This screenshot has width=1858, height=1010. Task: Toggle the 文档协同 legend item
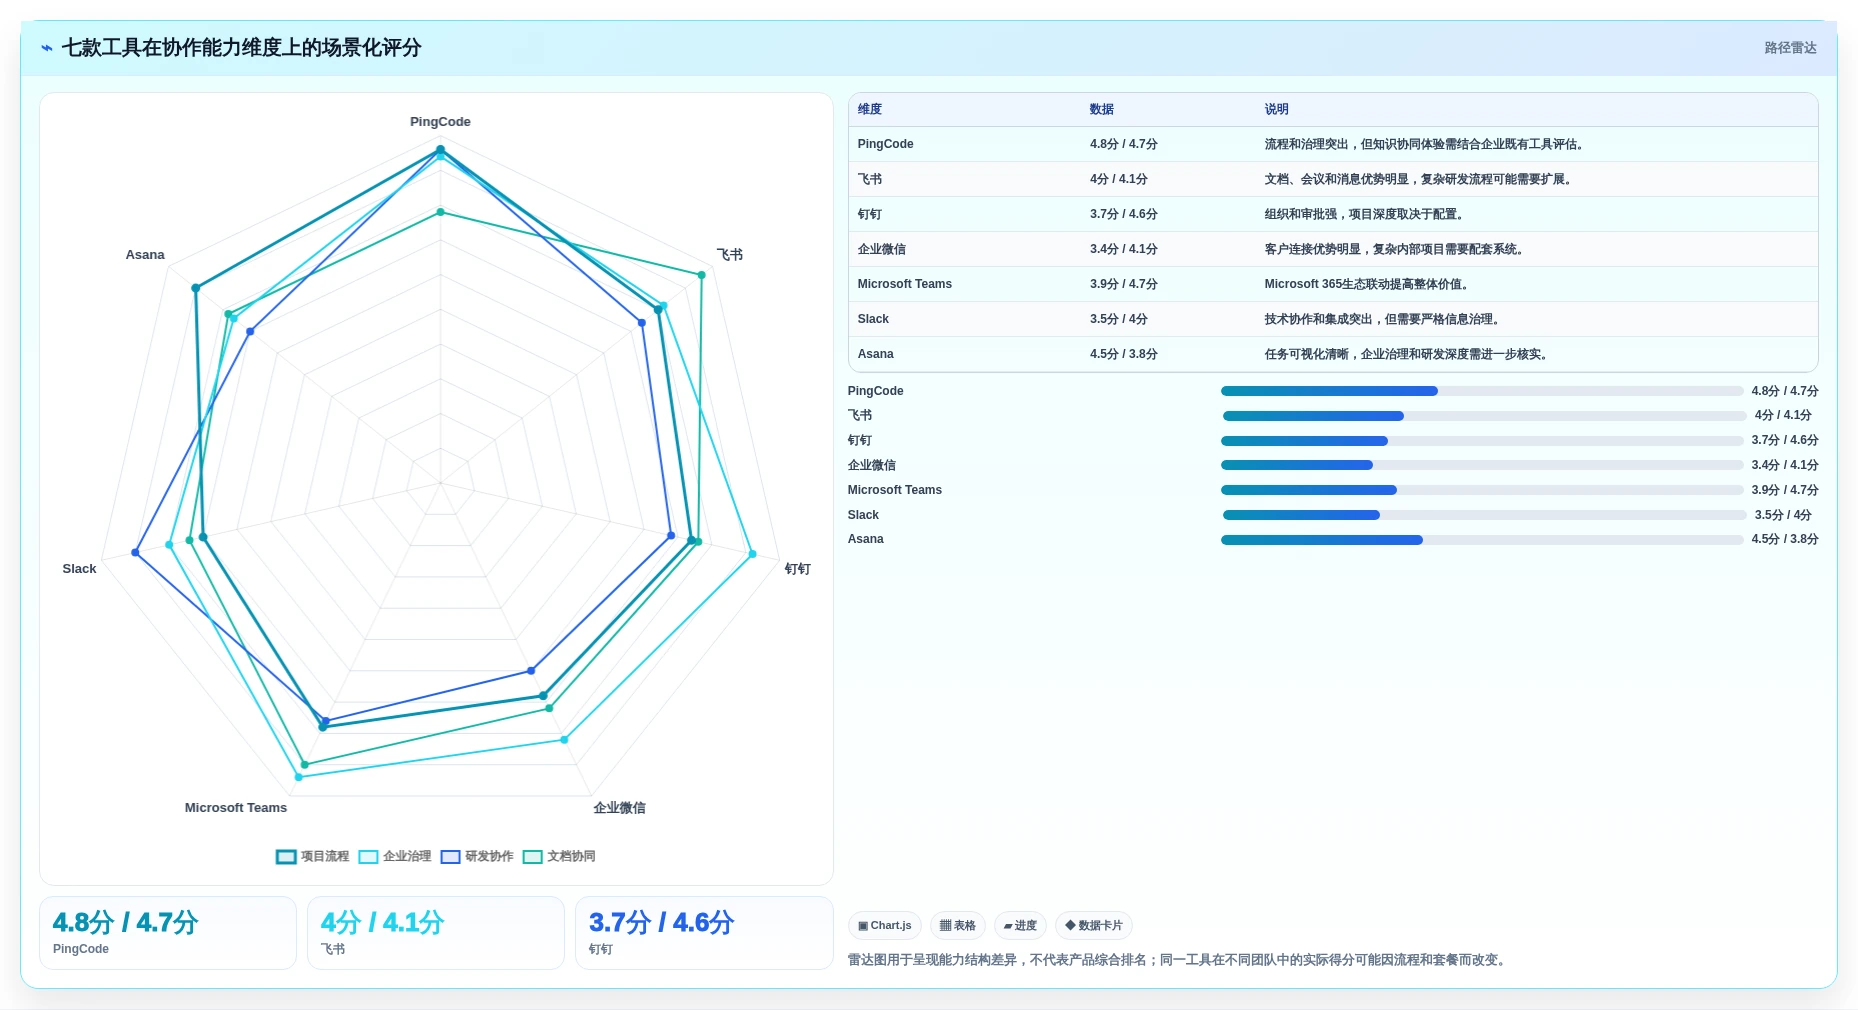coord(559,856)
